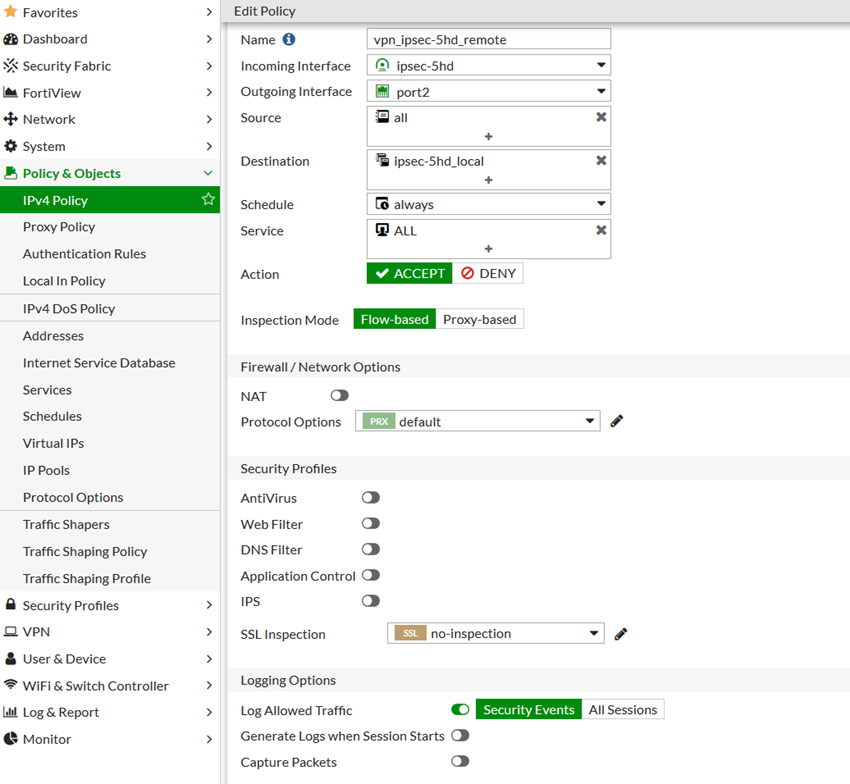Remove 'all' from the Source field

coord(601,117)
